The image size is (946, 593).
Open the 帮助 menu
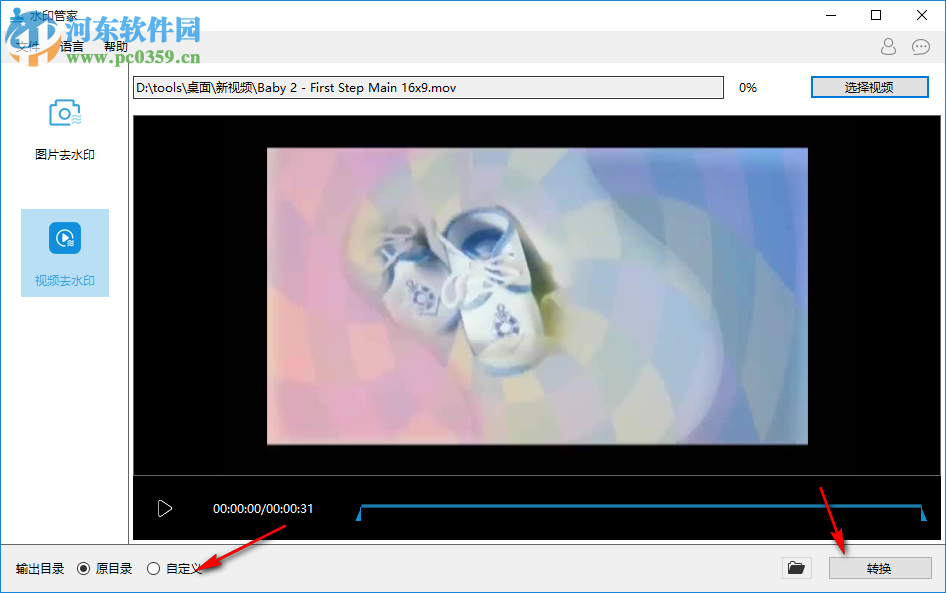coord(116,46)
